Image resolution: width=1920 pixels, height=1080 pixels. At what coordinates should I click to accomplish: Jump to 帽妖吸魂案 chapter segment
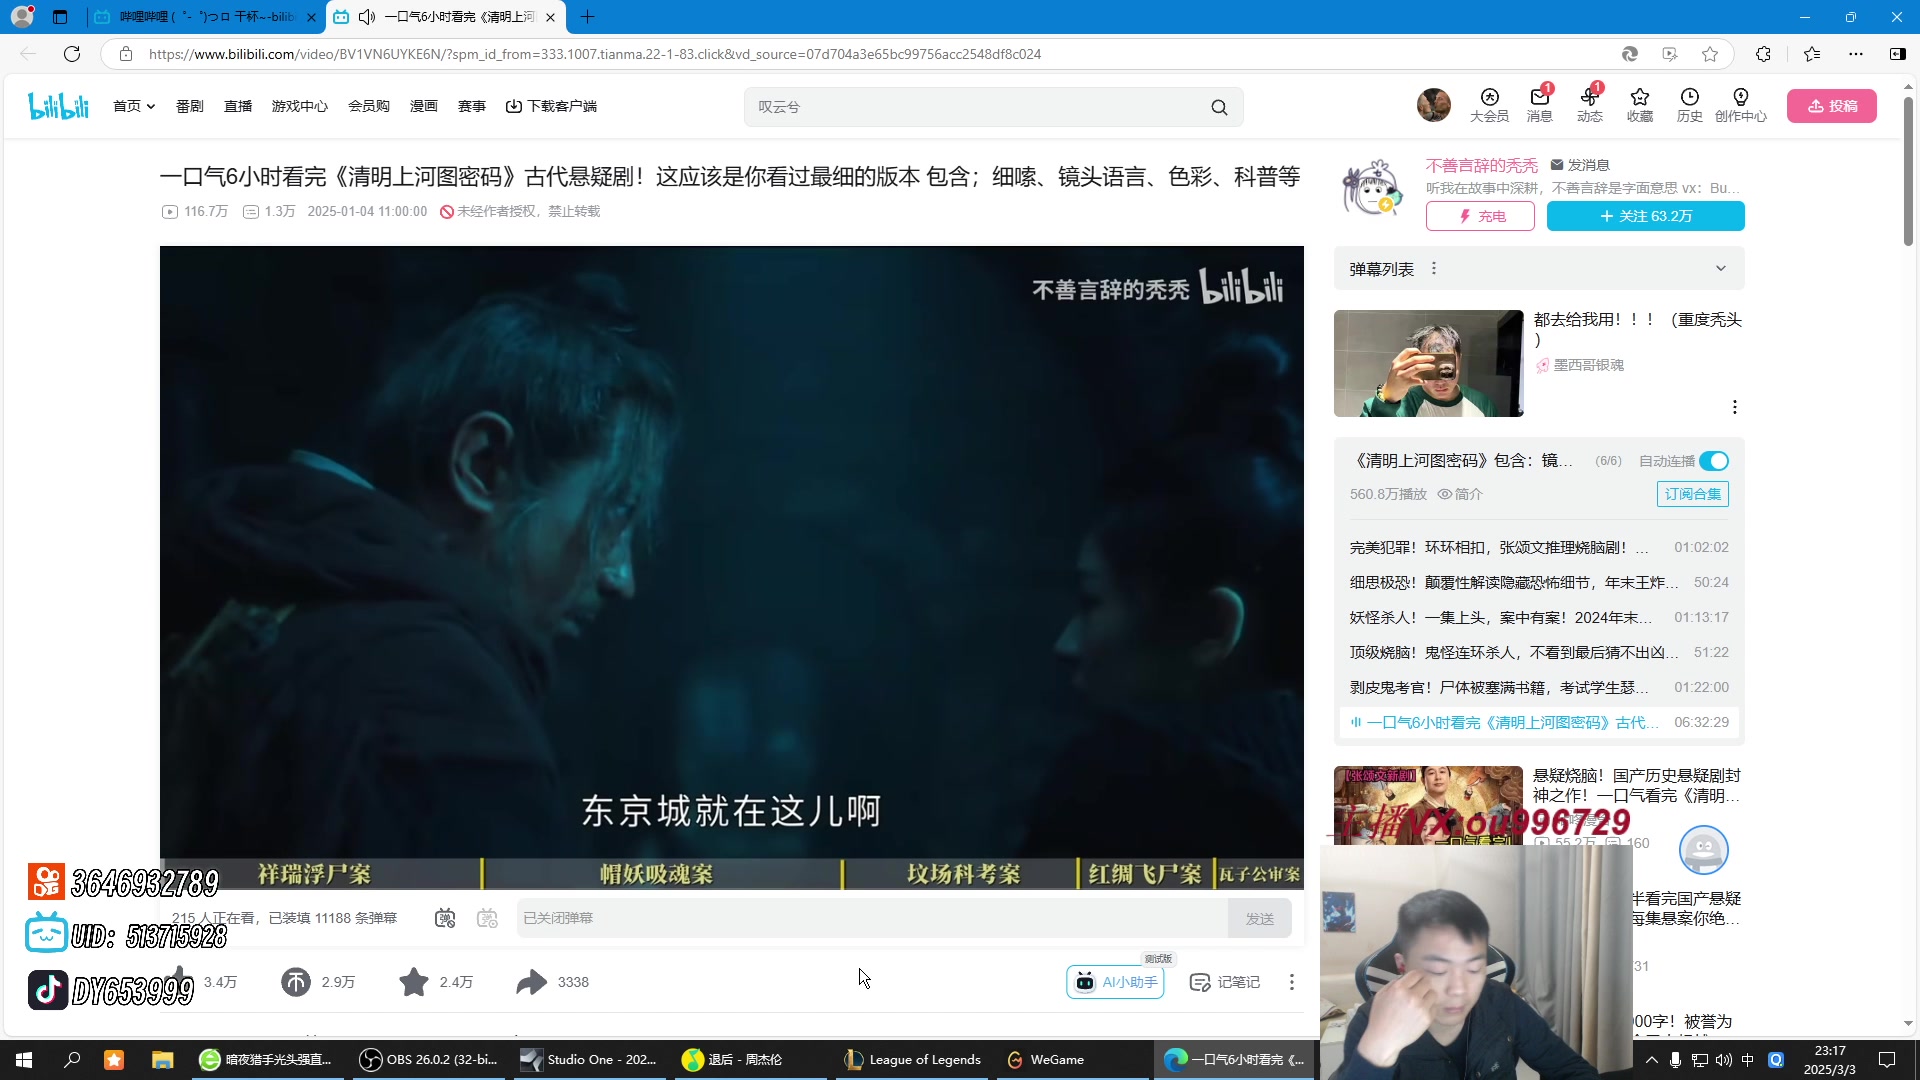661,874
